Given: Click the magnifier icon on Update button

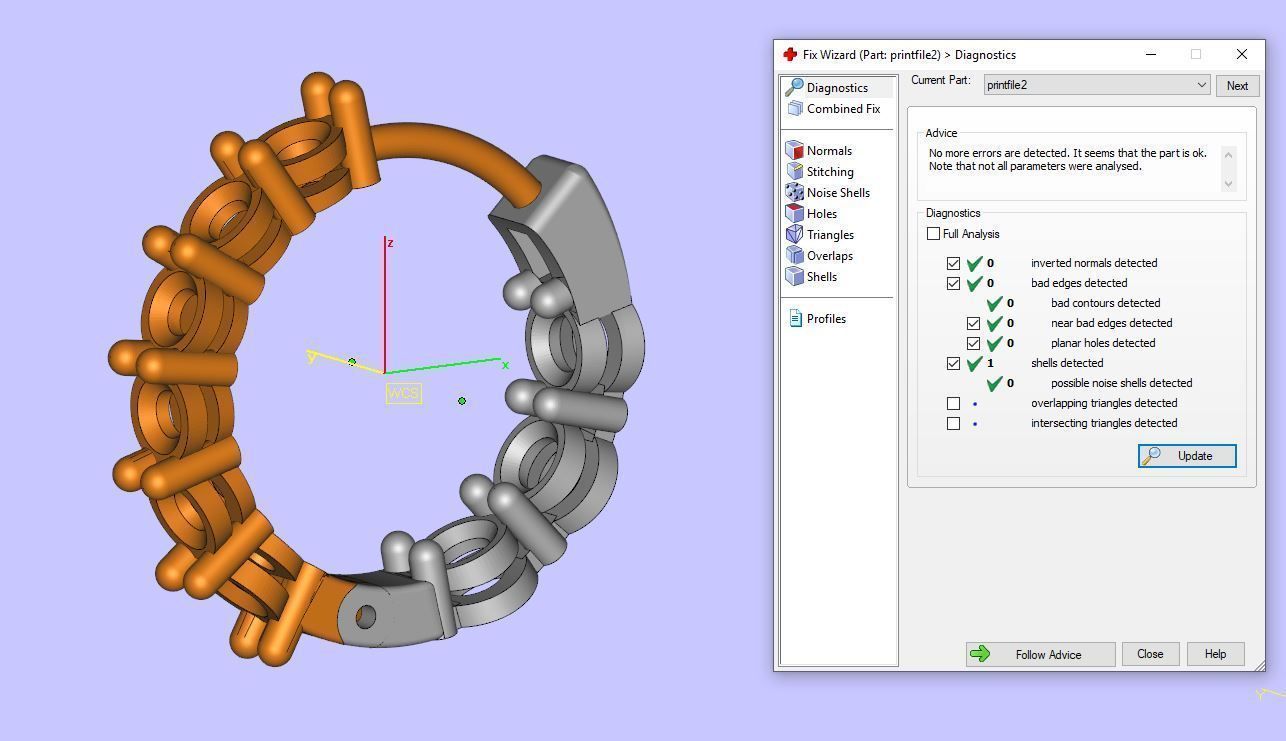Looking at the screenshot, I should [x=1152, y=456].
